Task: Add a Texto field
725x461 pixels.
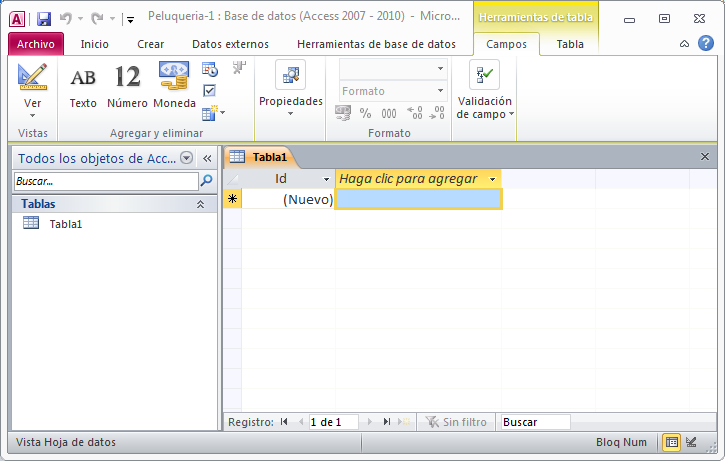Action: pos(83,86)
